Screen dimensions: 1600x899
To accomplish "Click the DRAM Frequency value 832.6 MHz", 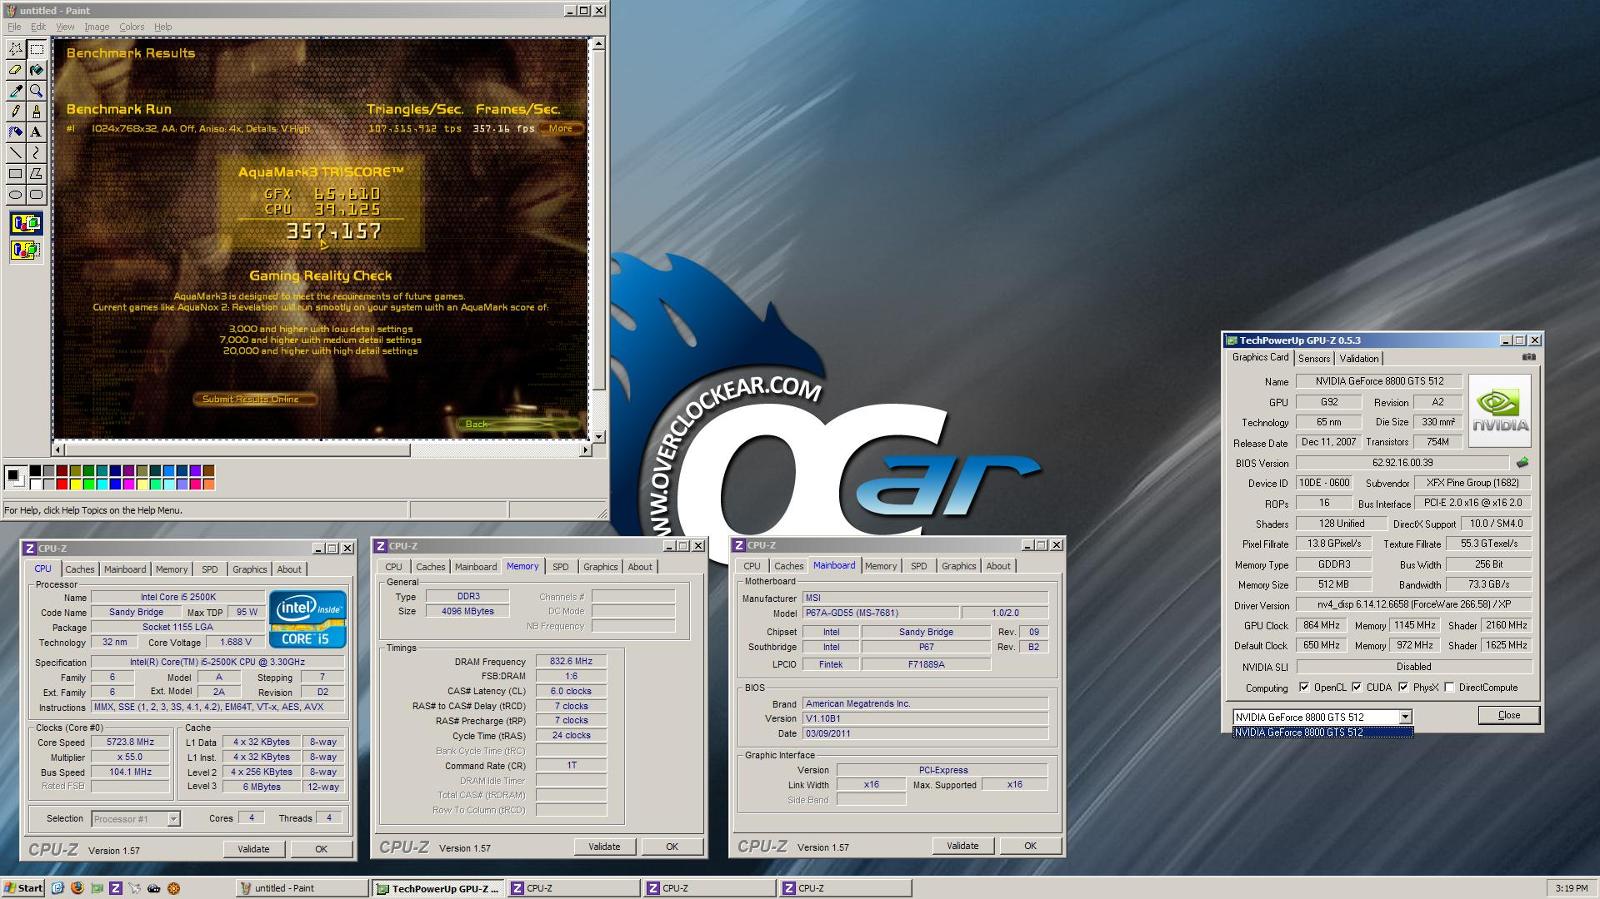I will pyautogui.click(x=571, y=661).
